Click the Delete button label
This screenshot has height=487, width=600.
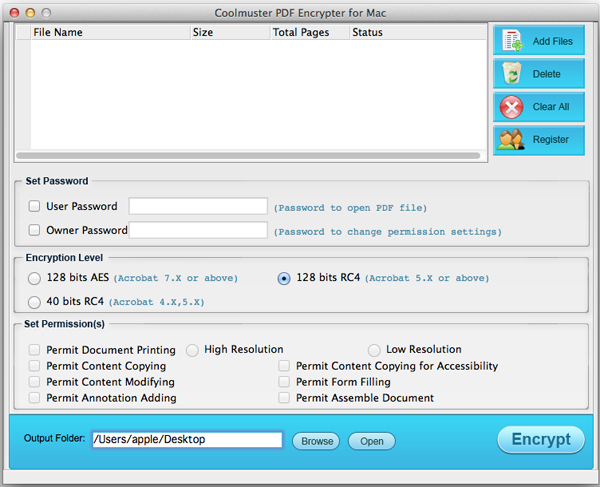click(546, 74)
